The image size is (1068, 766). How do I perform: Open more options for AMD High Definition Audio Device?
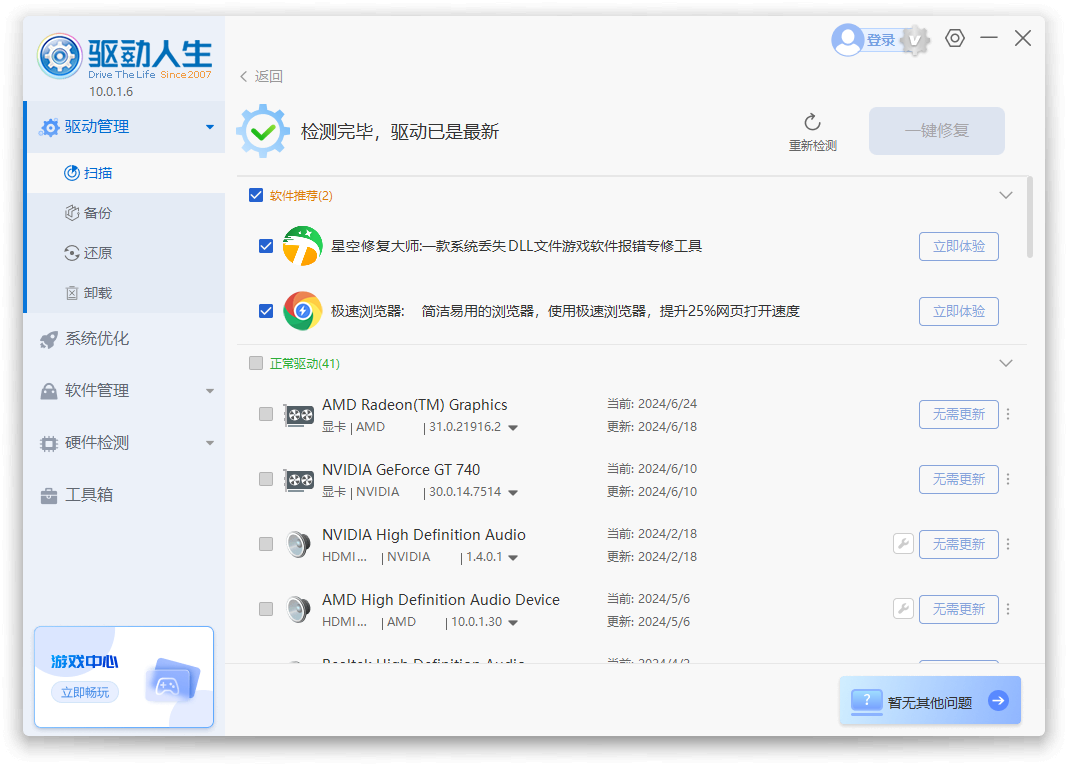coord(1008,609)
